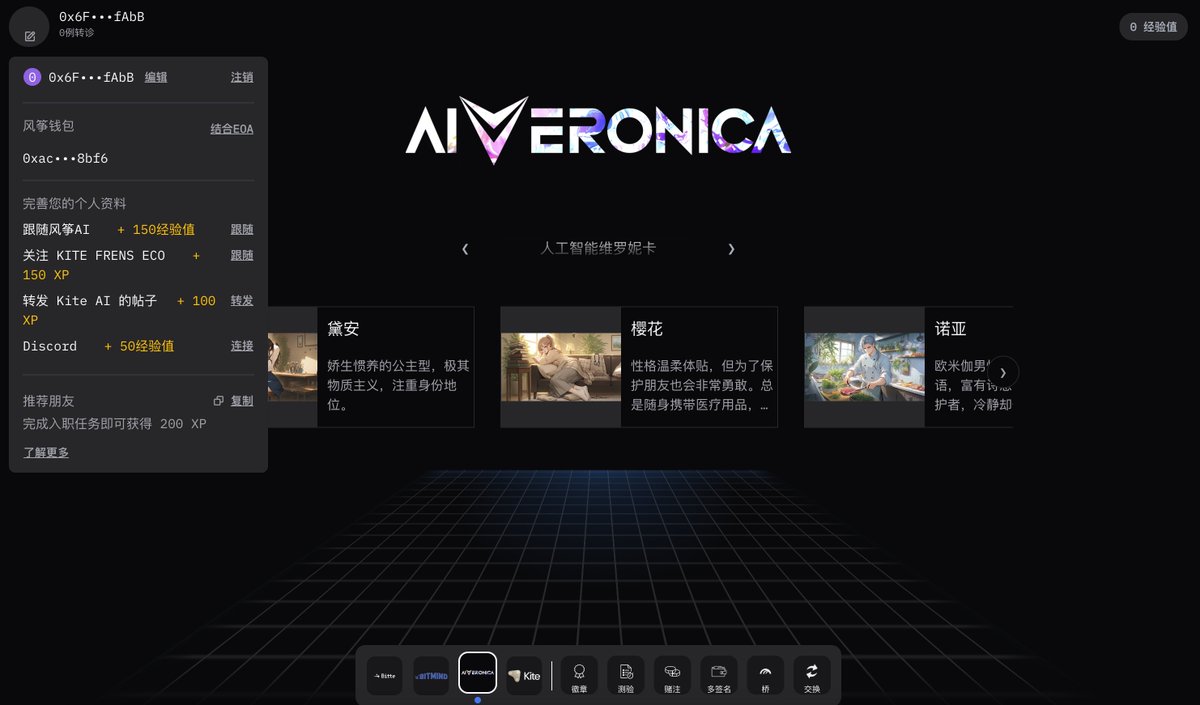
Task: Click the 结合EOA link
Action: [232, 128]
